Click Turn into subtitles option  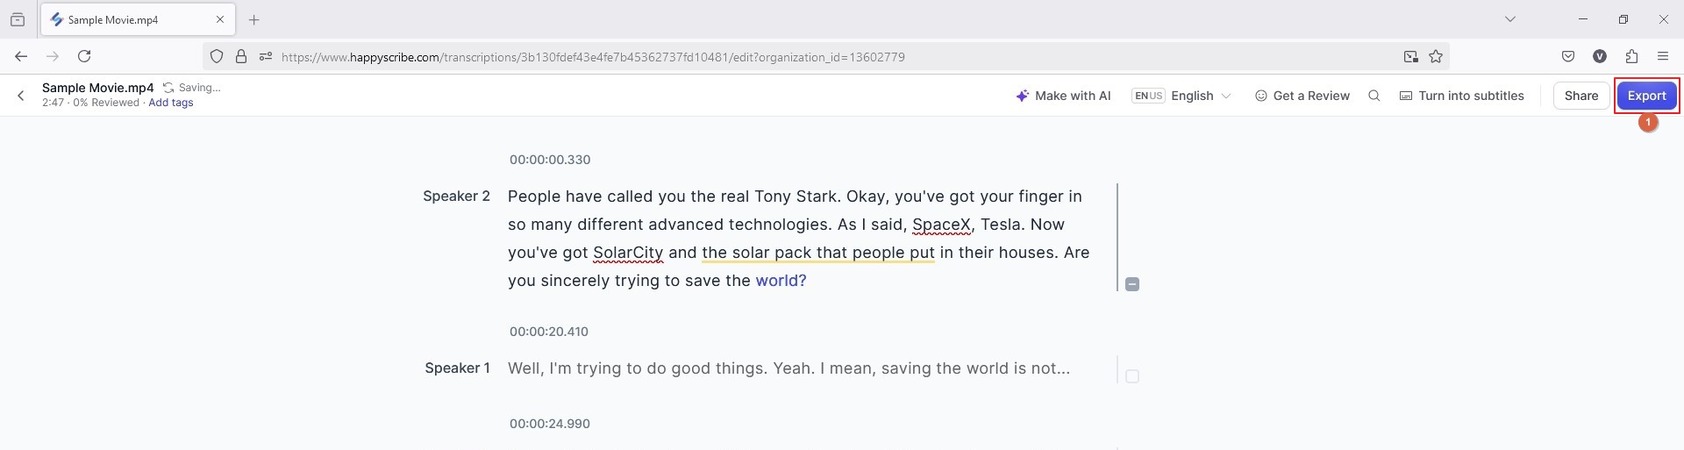point(1461,96)
